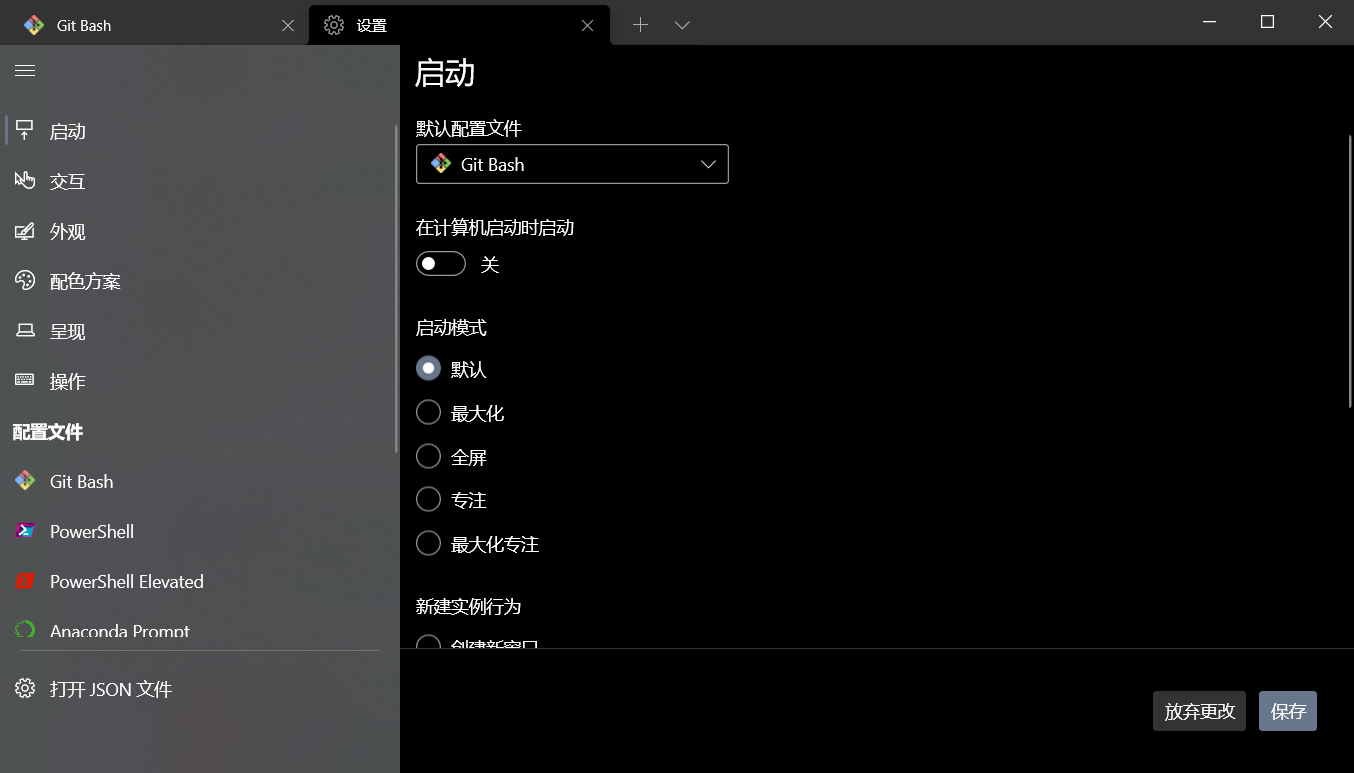Close the Git Bash tab

click(288, 26)
